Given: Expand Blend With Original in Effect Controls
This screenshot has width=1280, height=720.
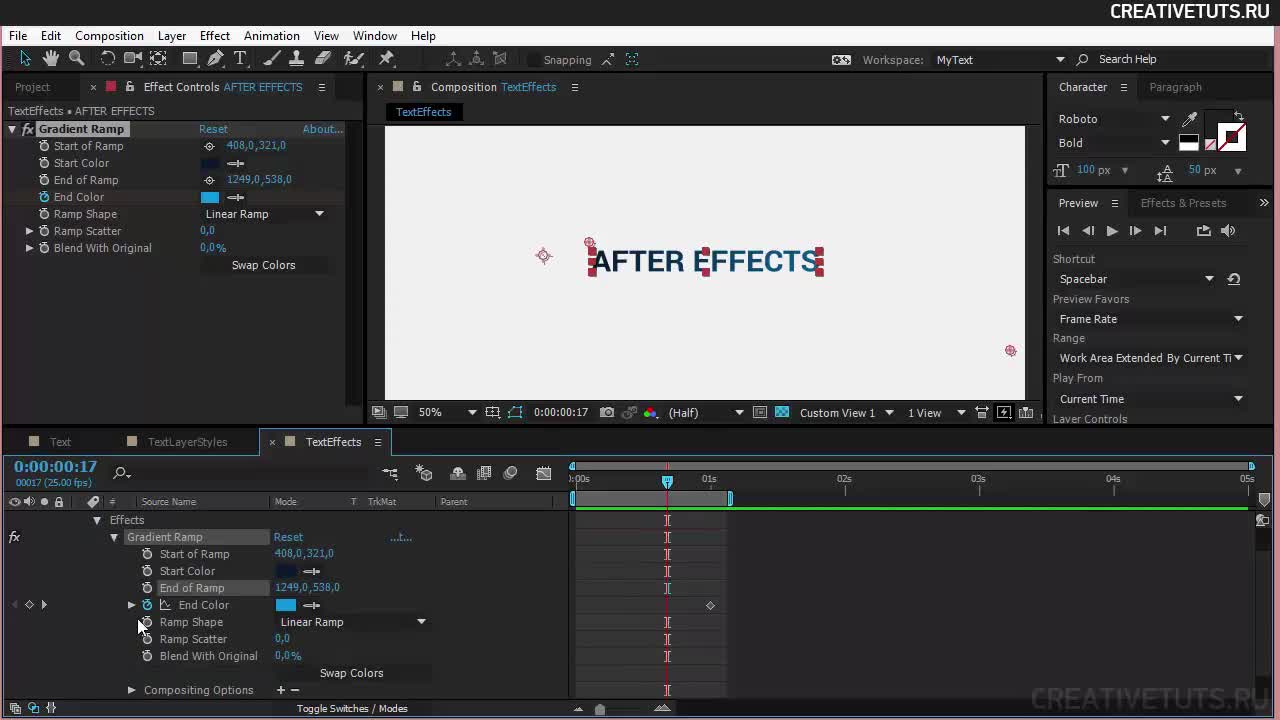Looking at the screenshot, I should tap(29, 248).
